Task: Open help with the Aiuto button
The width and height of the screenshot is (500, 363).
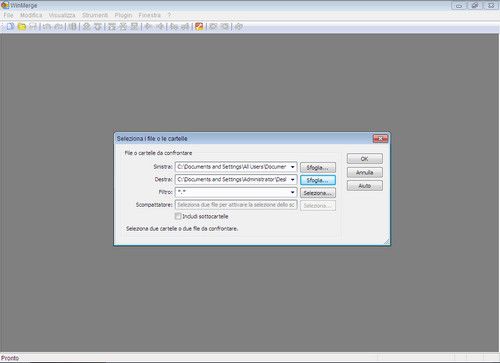Action: click(365, 186)
